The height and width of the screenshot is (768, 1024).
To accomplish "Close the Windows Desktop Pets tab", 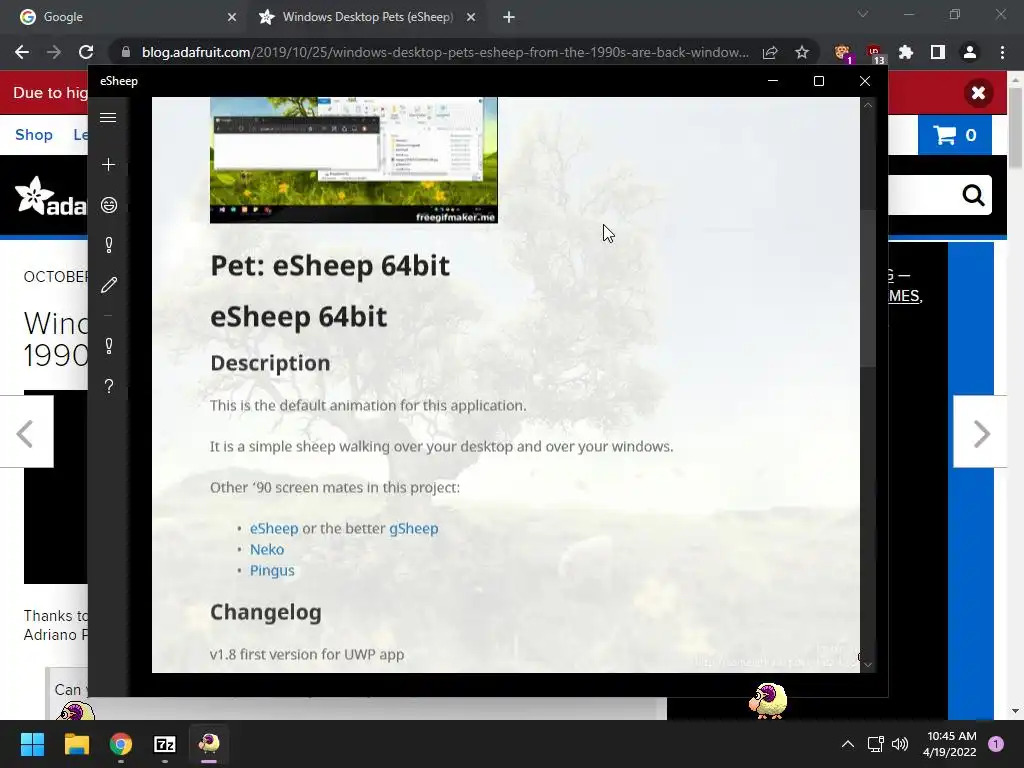I will pos(470,18).
